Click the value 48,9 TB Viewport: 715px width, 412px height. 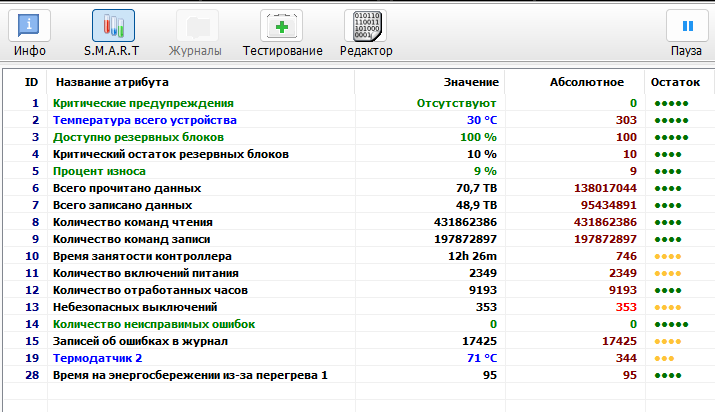click(x=476, y=205)
